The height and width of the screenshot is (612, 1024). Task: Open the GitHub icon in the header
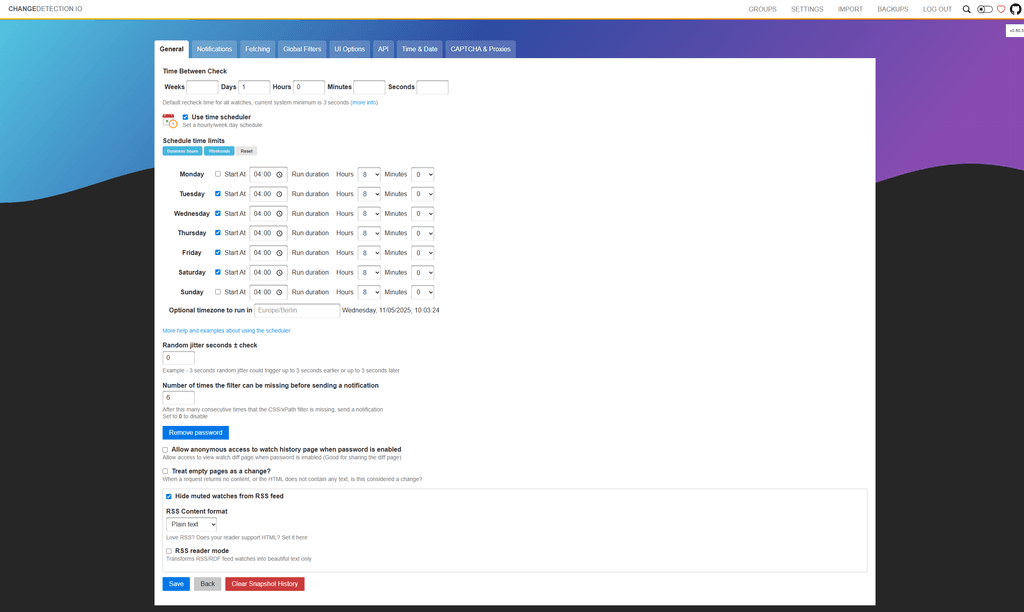tap(1015, 9)
